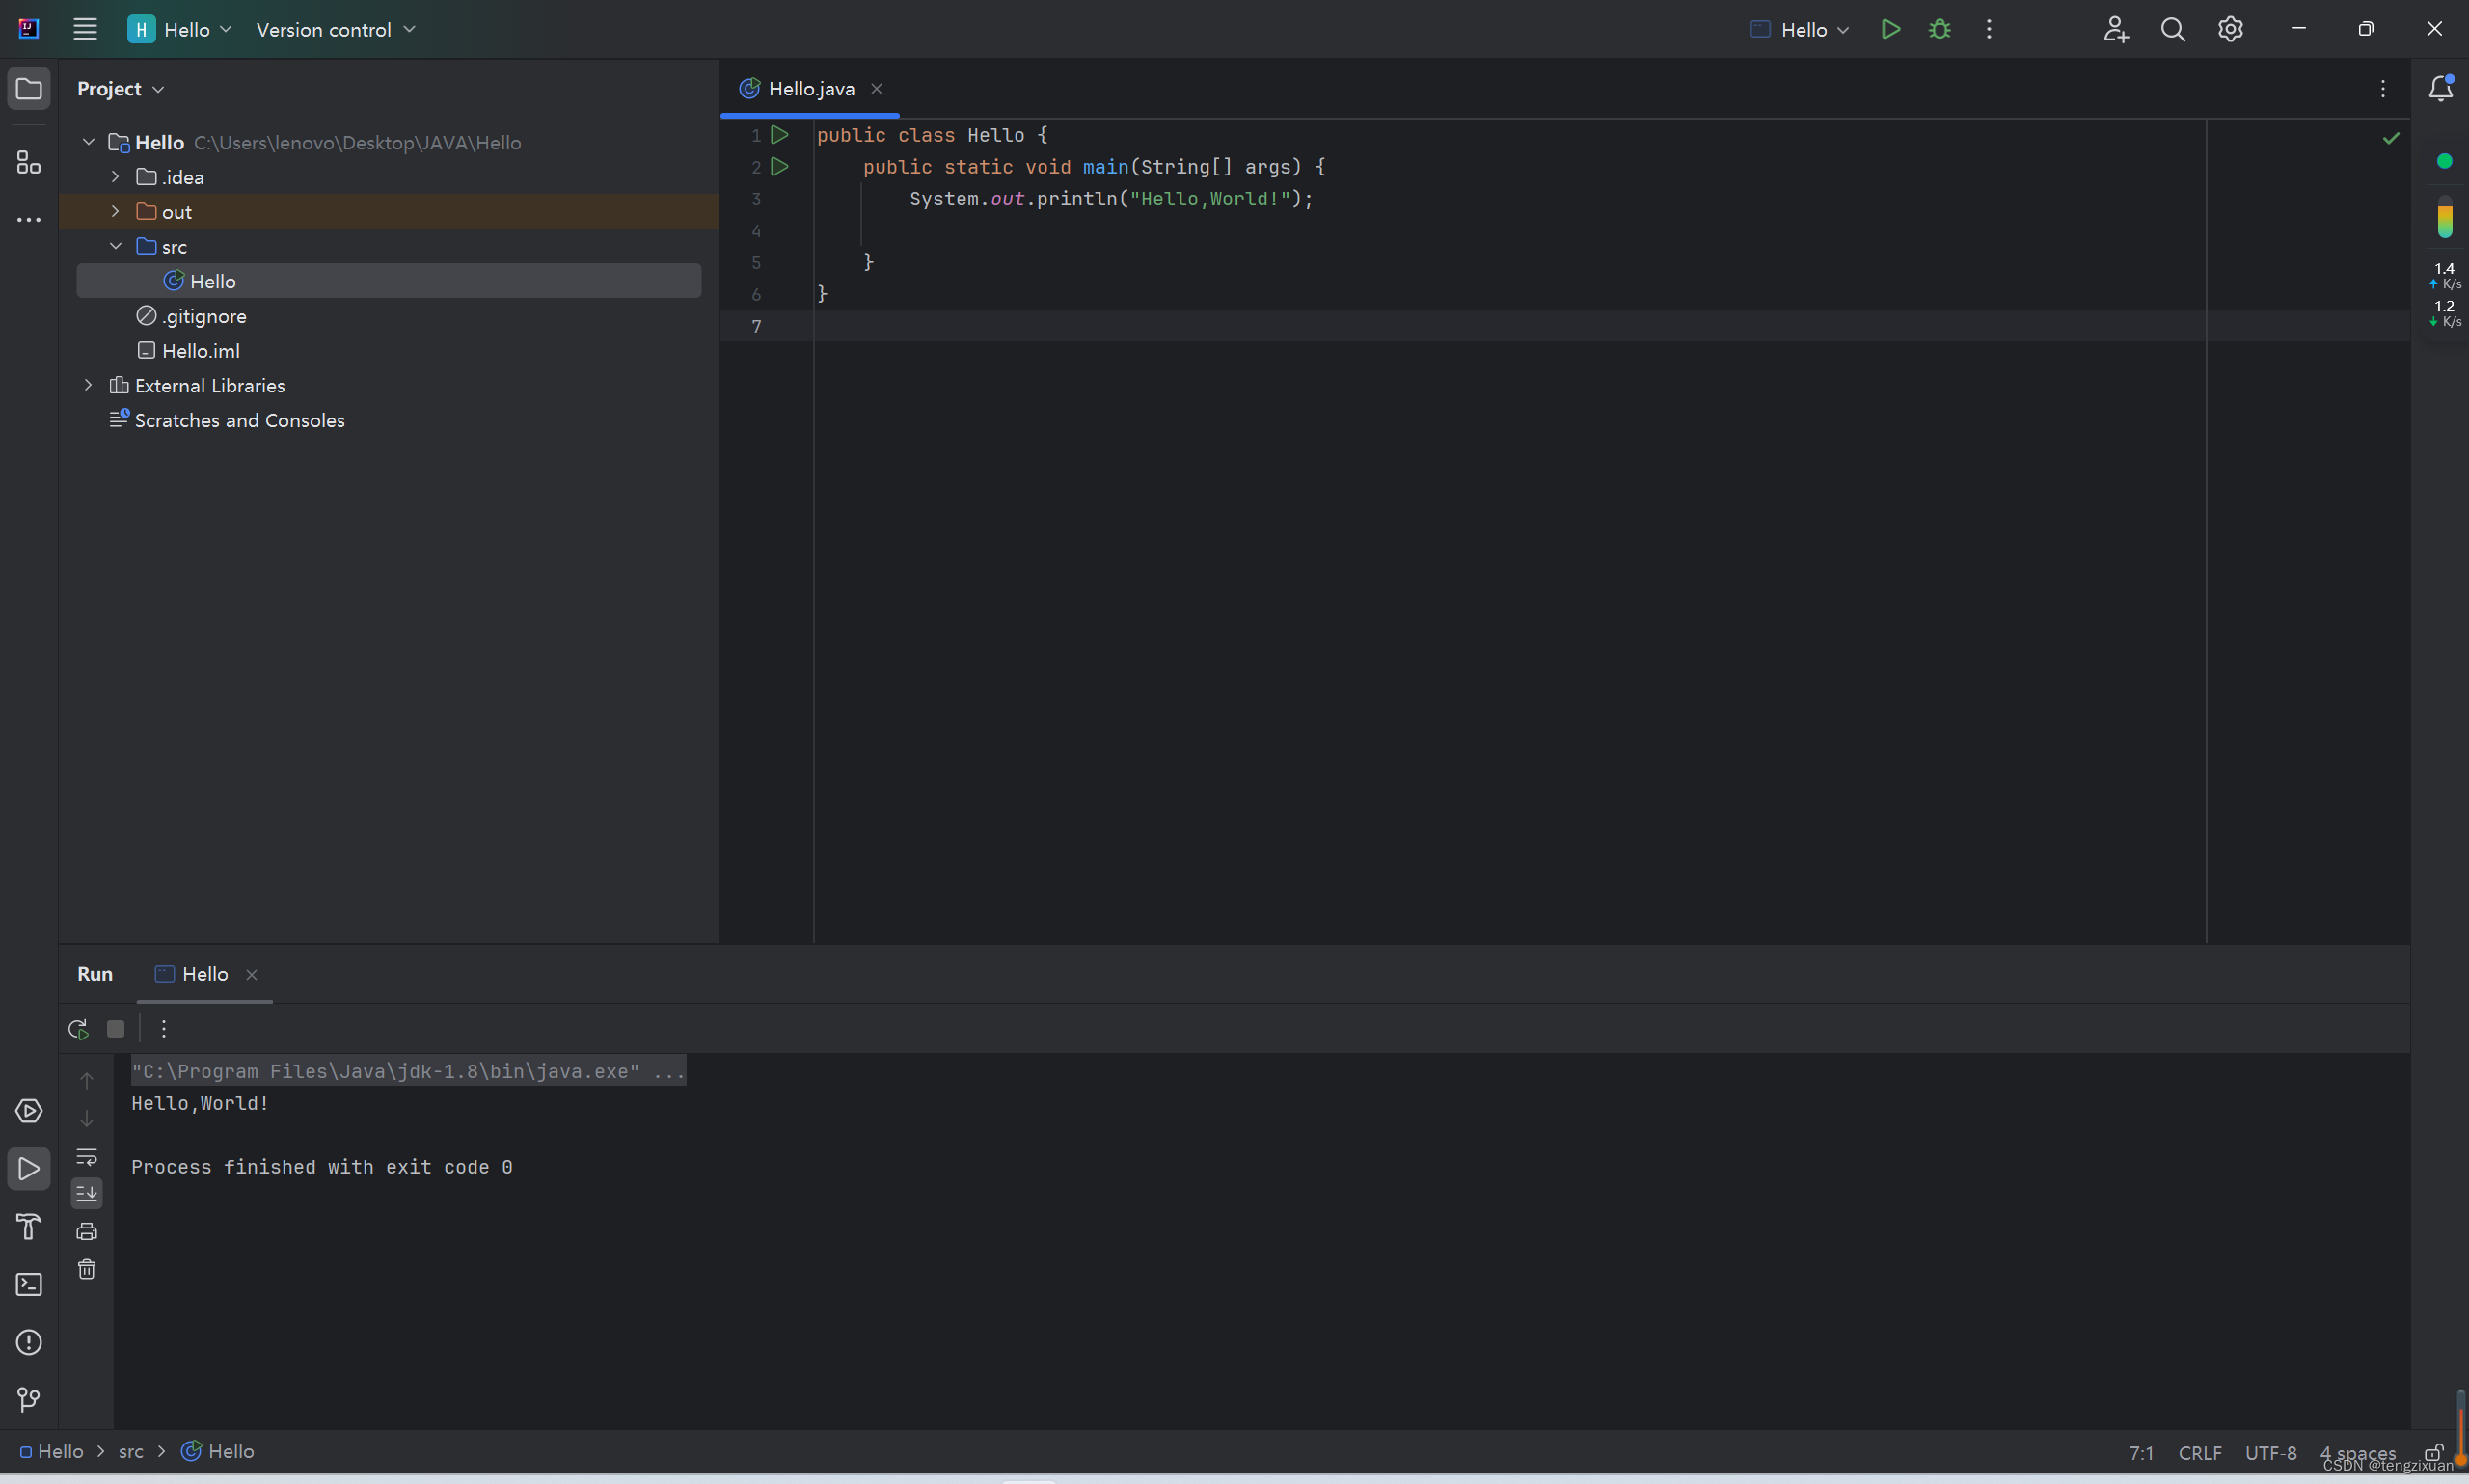Open the Terminal tool window

pos(29,1284)
